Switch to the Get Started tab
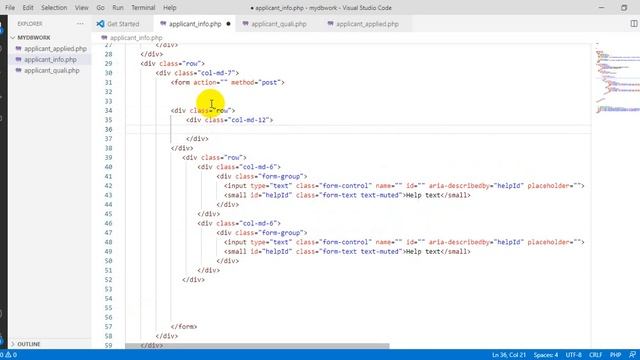The width and height of the screenshot is (640, 360). (123, 24)
